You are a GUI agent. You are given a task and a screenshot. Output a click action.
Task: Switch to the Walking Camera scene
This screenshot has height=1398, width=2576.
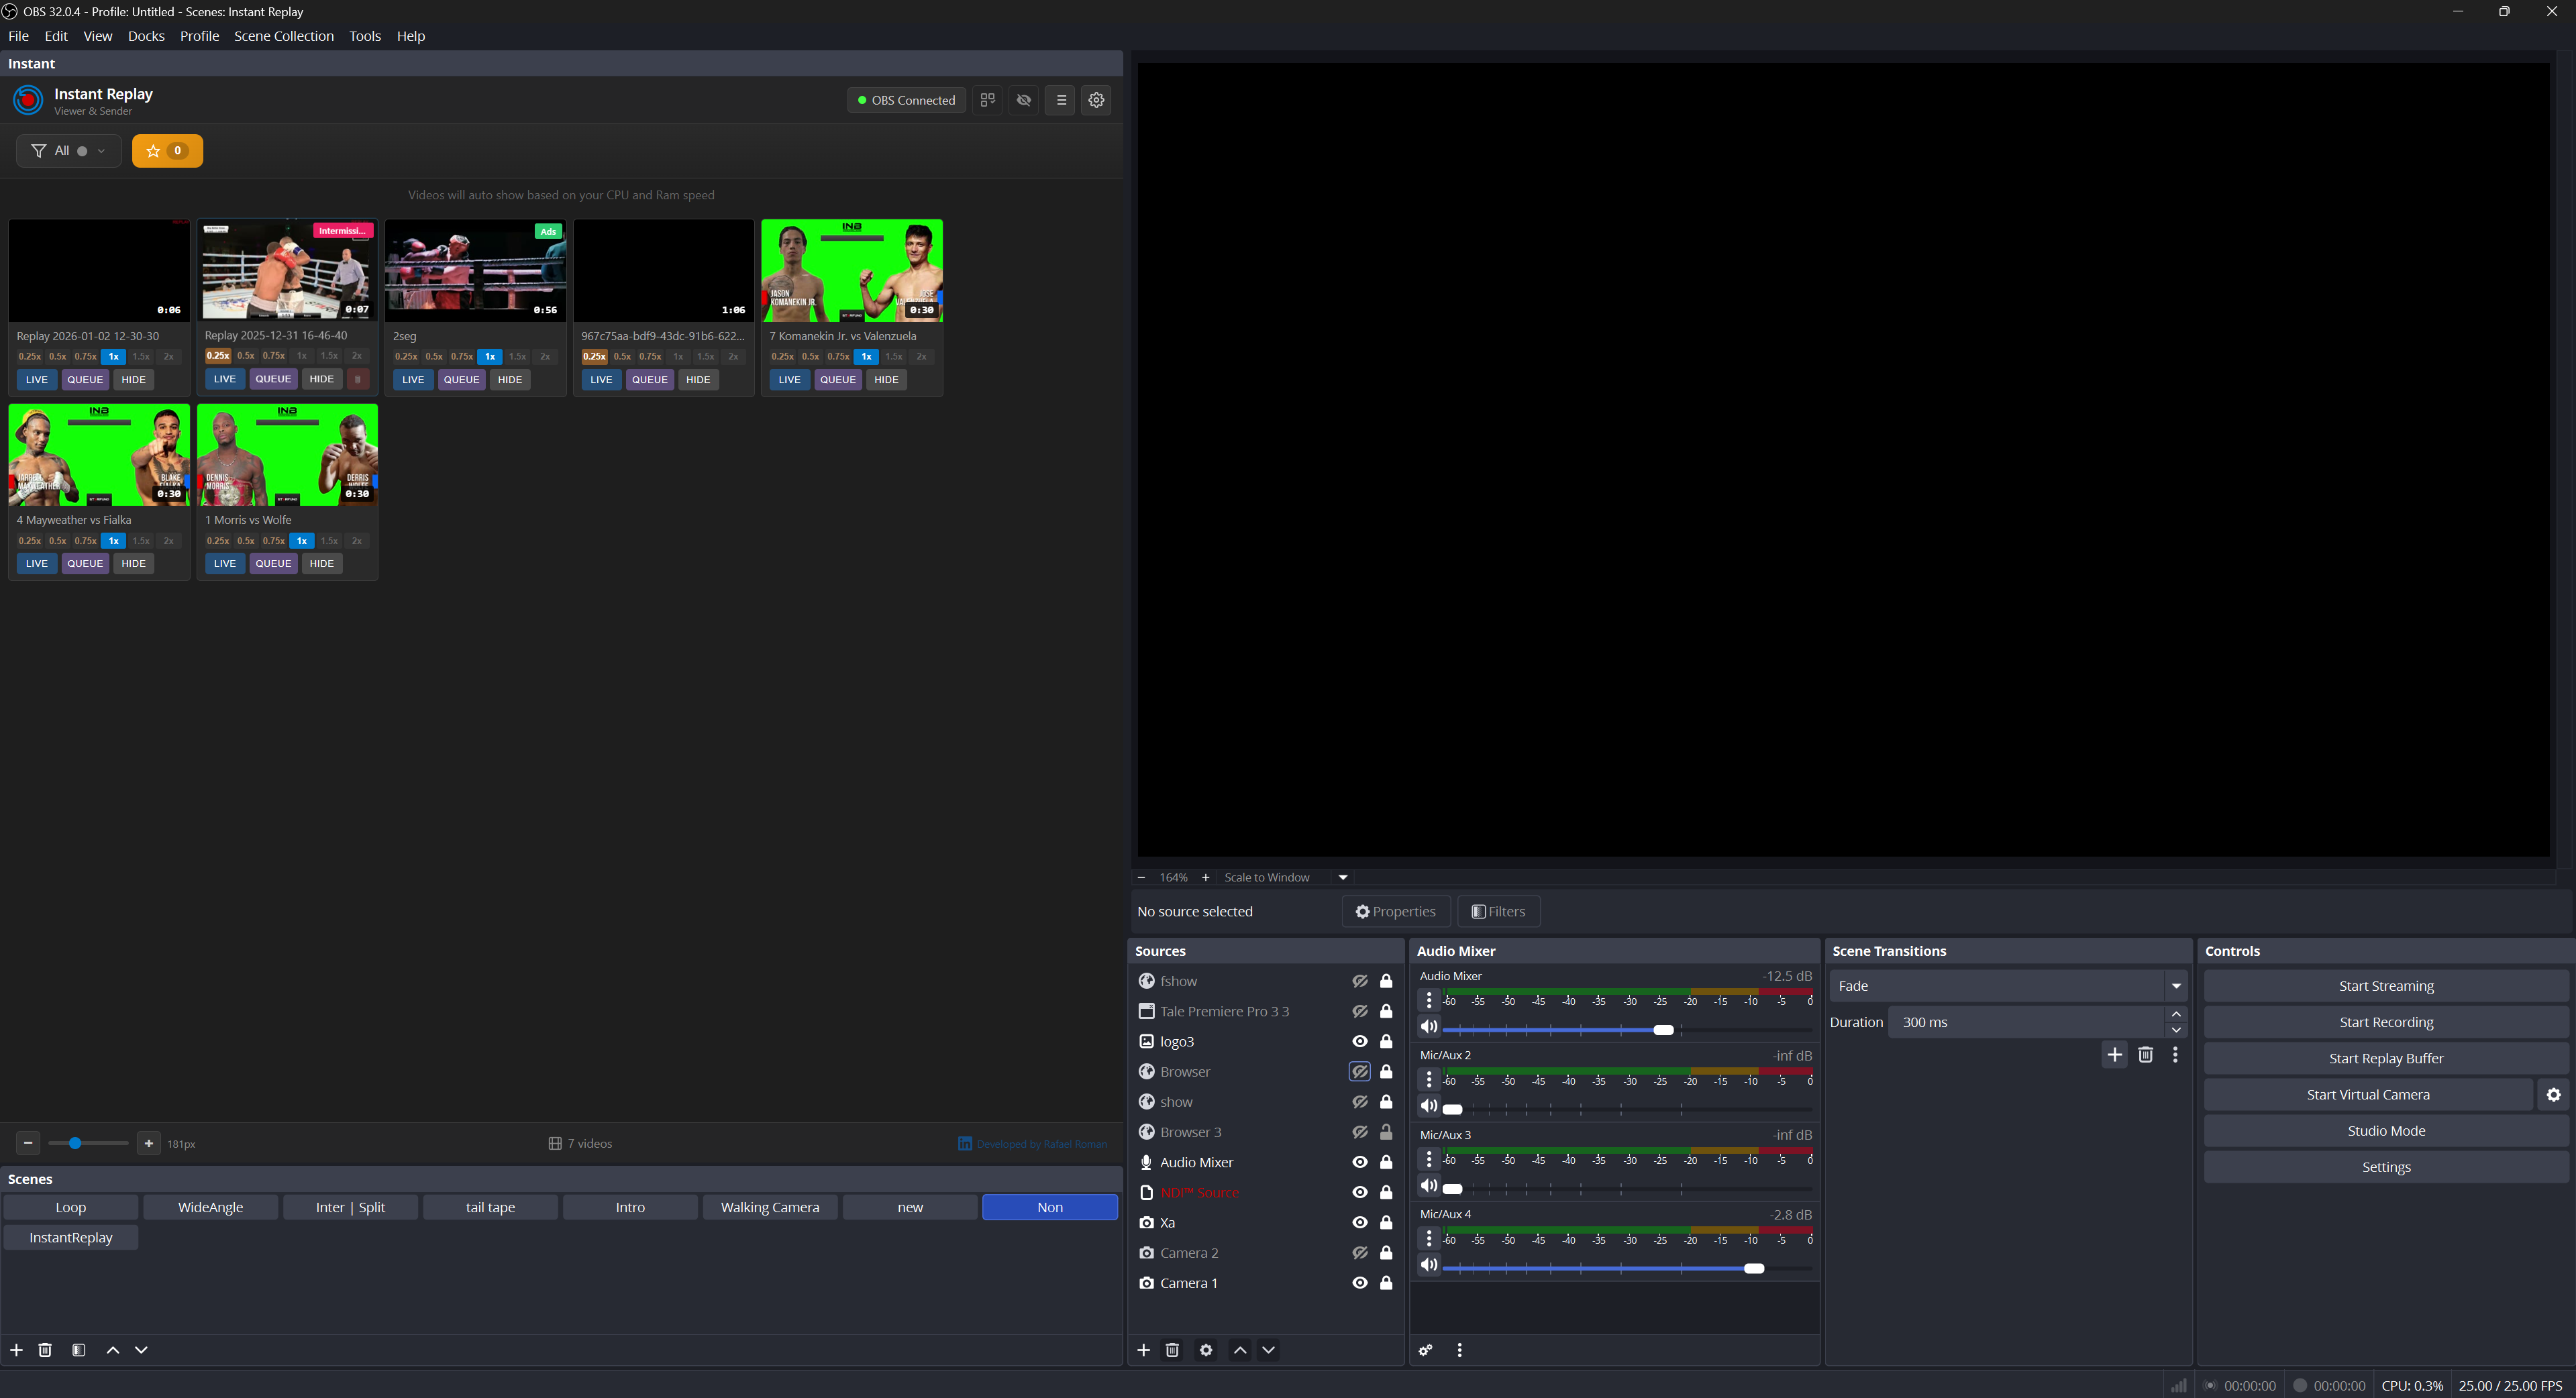click(770, 1207)
